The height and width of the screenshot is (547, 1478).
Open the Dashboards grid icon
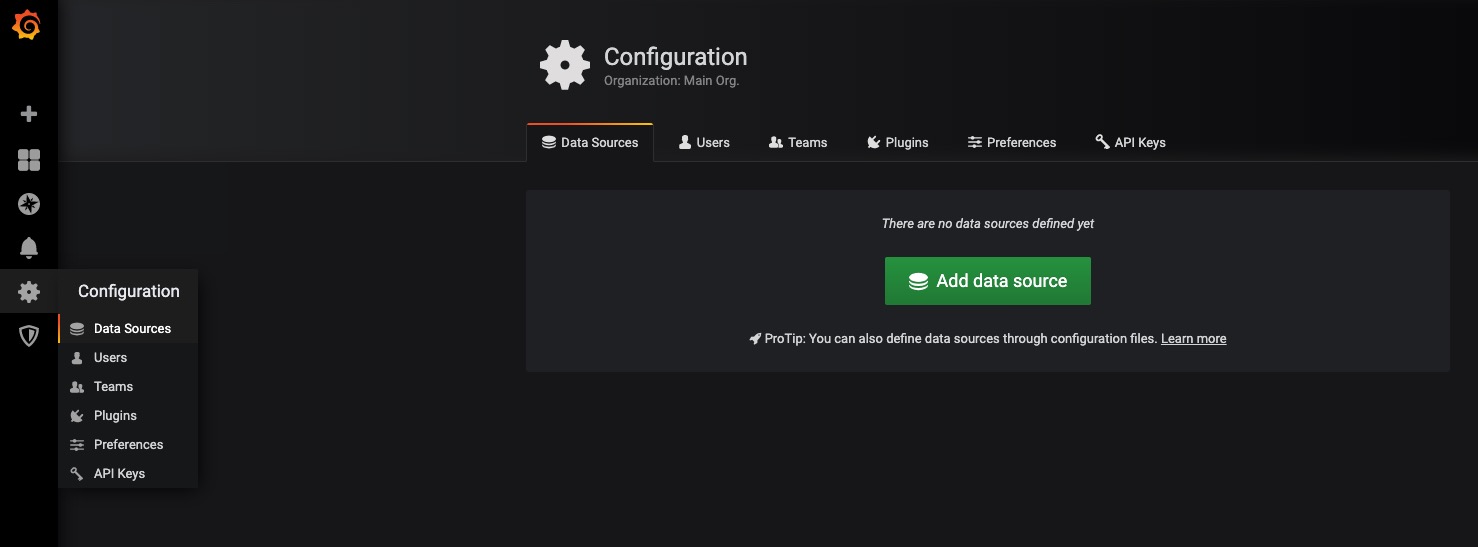point(29,160)
